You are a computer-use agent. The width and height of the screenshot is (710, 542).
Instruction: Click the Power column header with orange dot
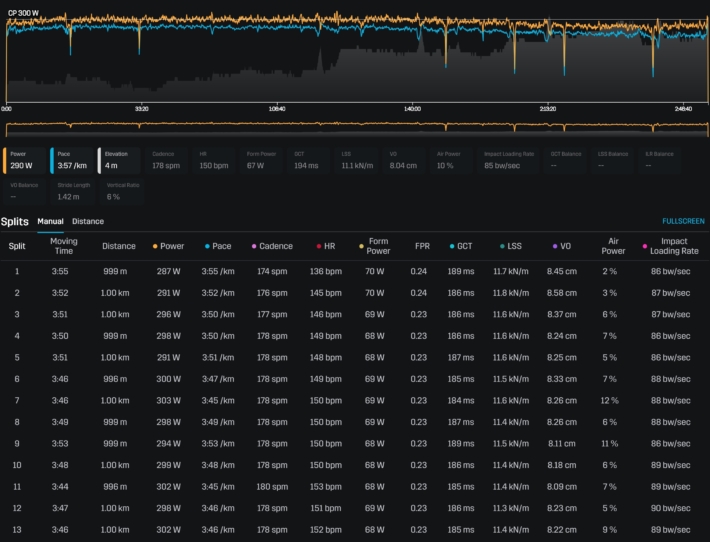tap(171, 245)
